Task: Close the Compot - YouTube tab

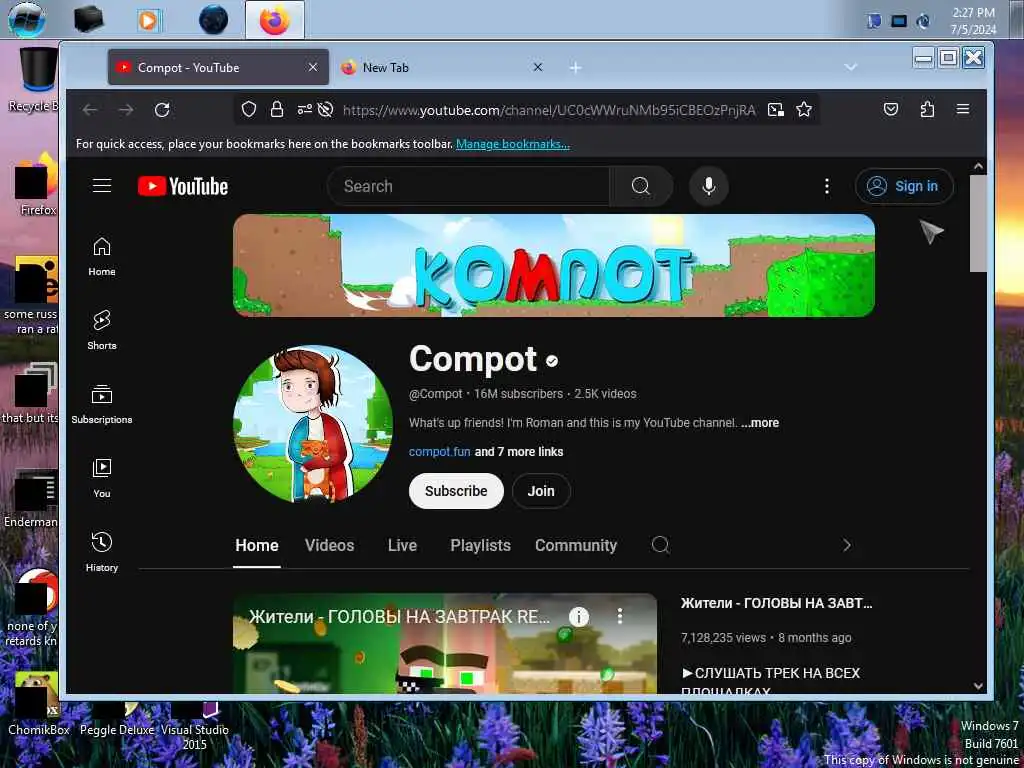Action: click(313, 67)
